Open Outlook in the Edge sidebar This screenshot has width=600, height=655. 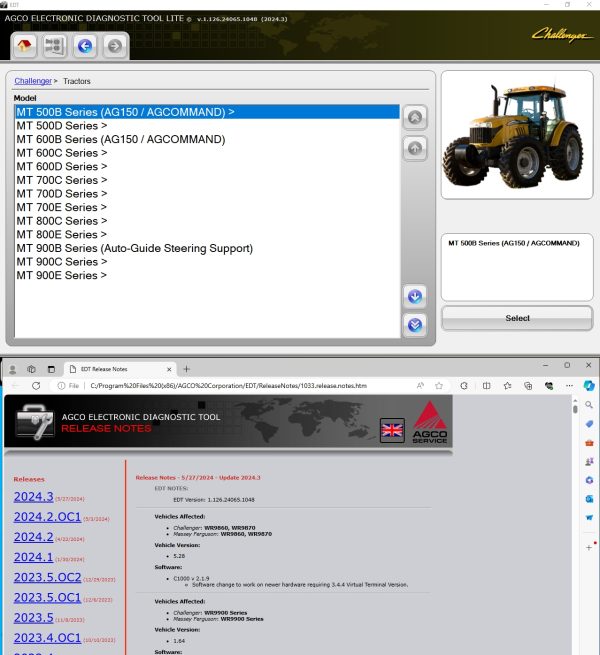589,499
